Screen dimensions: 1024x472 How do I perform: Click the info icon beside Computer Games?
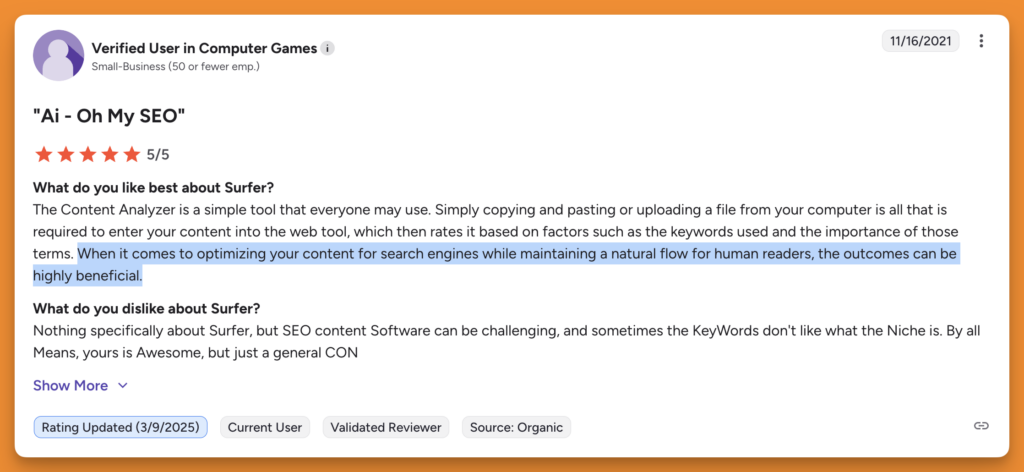click(328, 48)
